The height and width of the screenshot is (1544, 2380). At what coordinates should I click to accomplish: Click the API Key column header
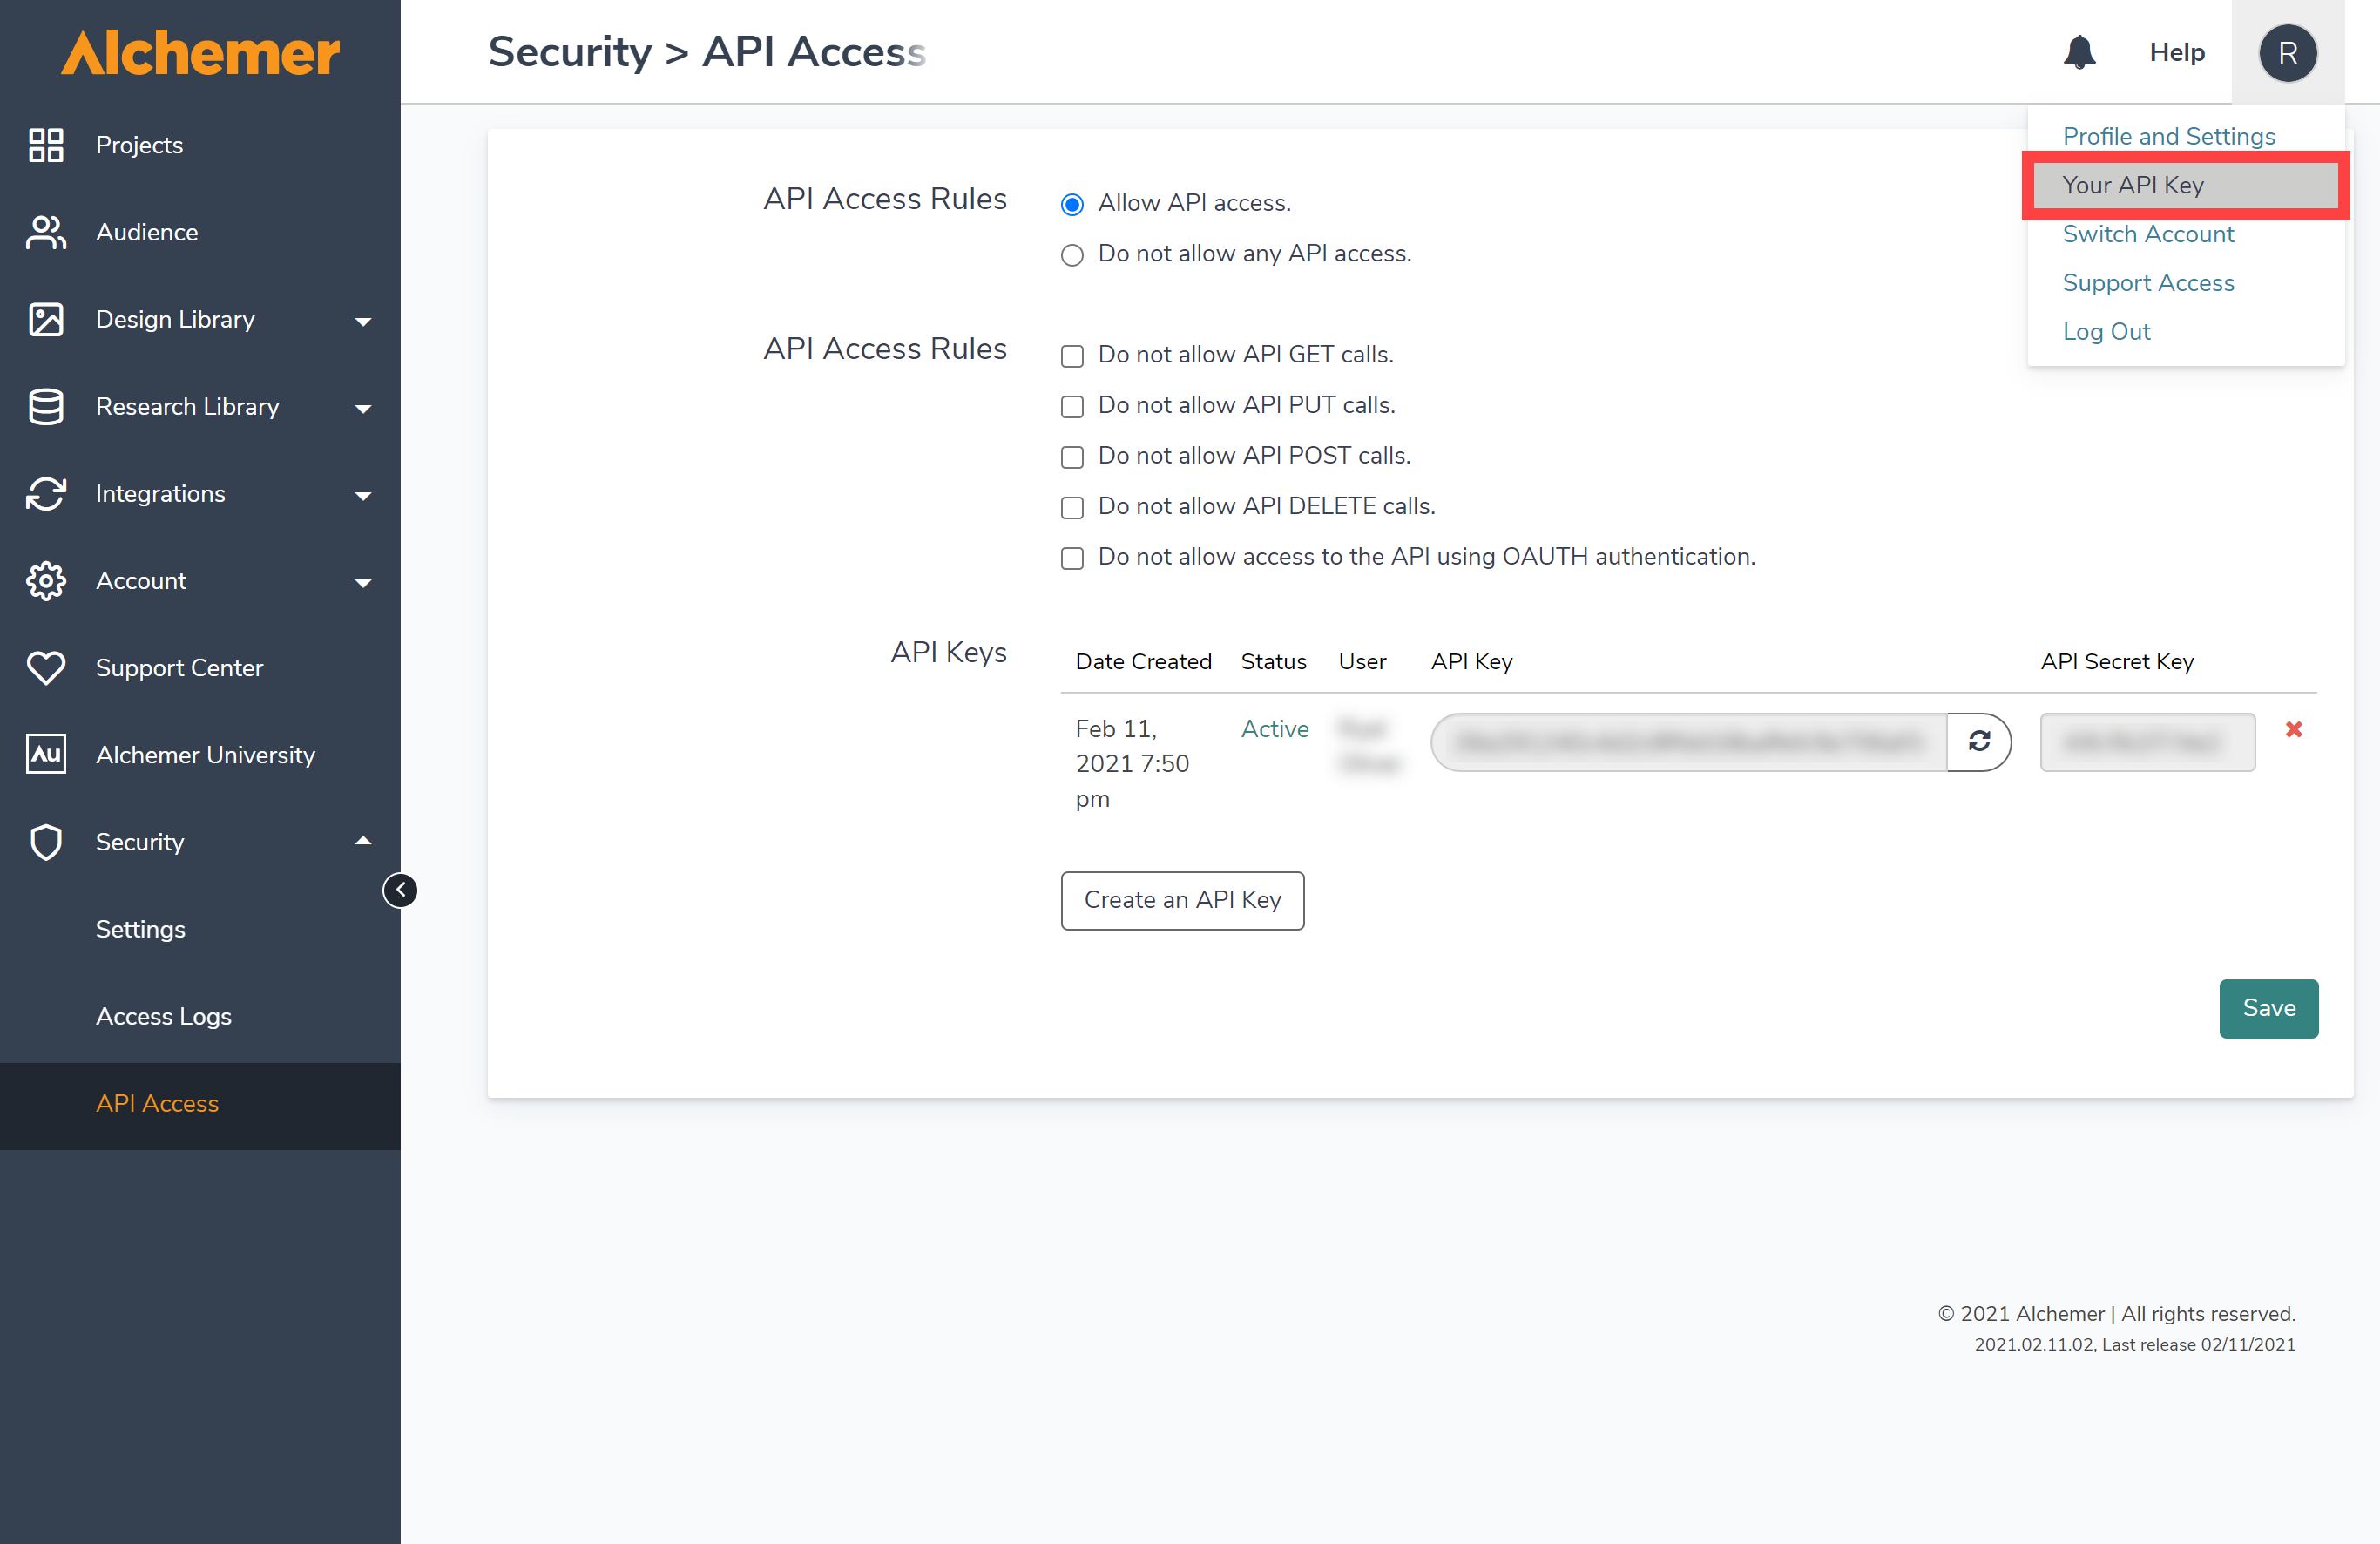1471,661
